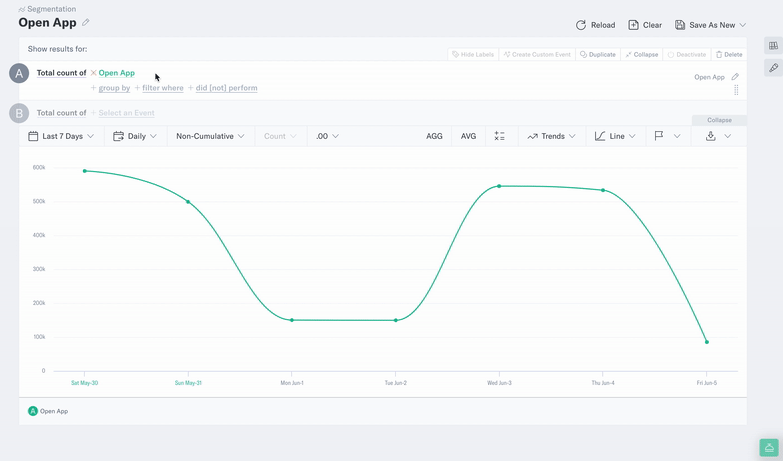Viewport: 783px width, 461px height.
Task: Click the Sat May-30 axis label
Action: click(84, 383)
